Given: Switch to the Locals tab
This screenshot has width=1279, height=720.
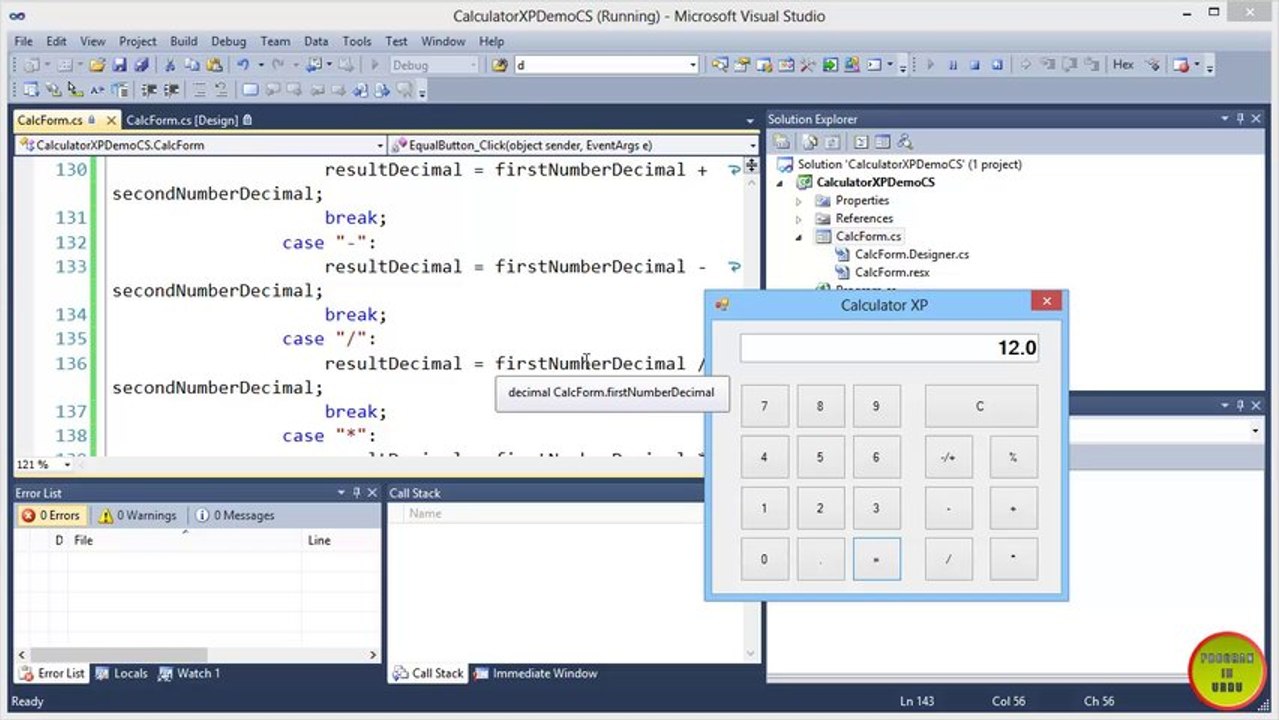Looking at the screenshot, I should click(x=121, y=673).
